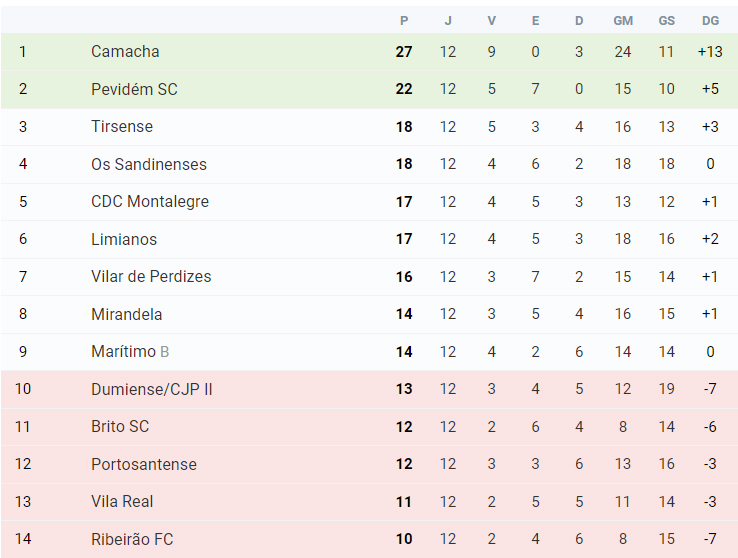Sort by the E draws column header

pyautogui.click(x=535, y=21)
